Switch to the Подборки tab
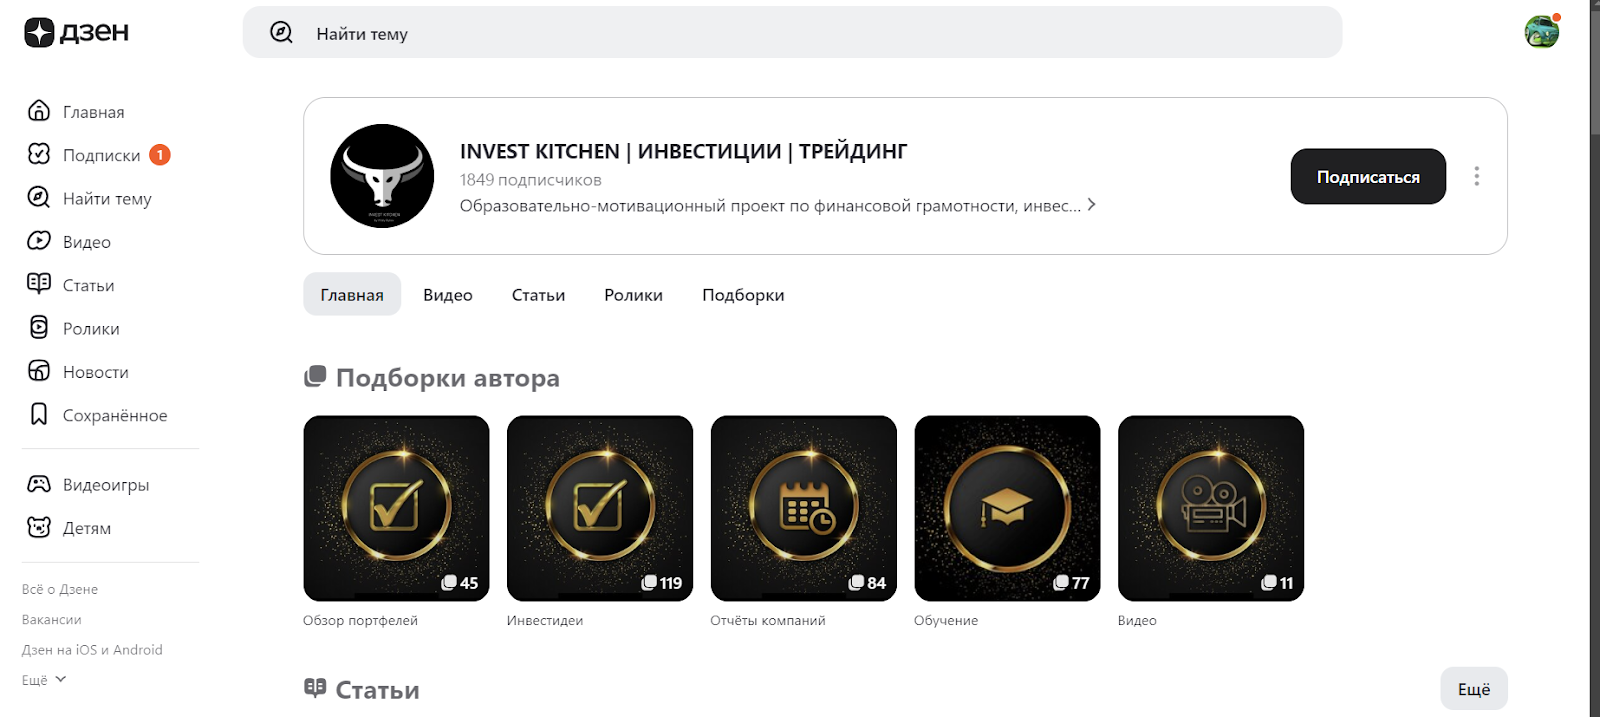 pyautogui.click(x=742, y=294)
